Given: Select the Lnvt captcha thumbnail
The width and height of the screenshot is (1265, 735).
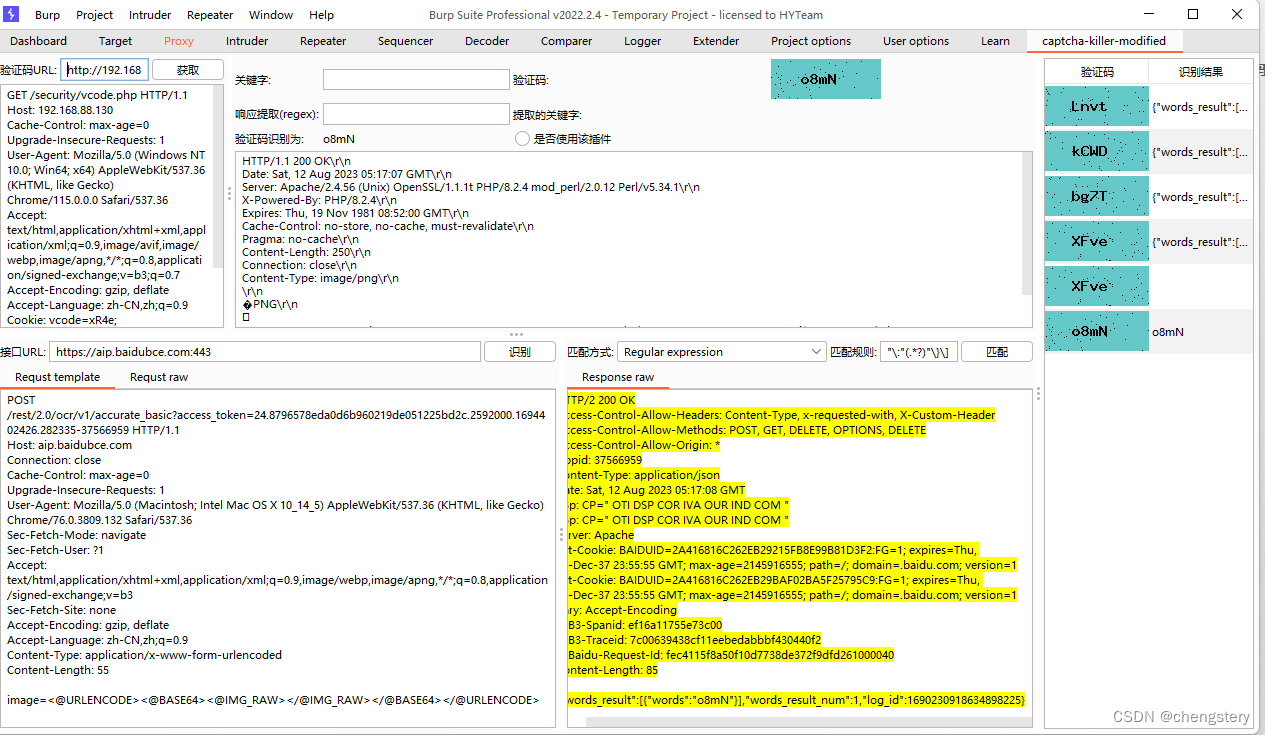Looking at the screenshot, I should 1097,105.
